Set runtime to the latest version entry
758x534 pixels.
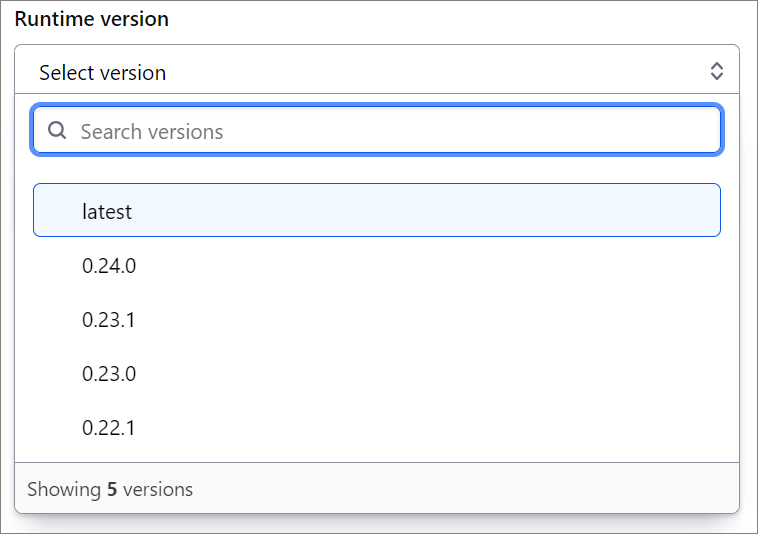click(x=377, y=210)
